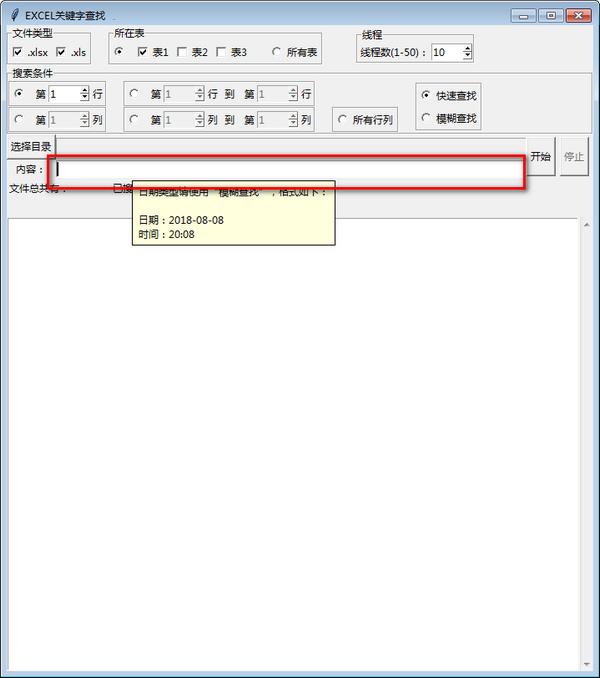Viewport: 600px width, 678px height.
Task: Click the single column number field
Action: [64, 120]
